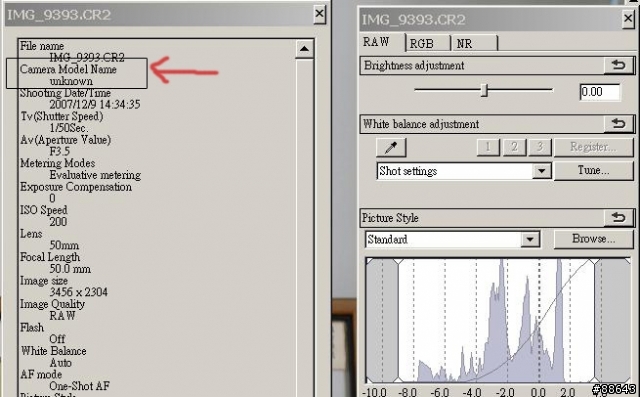Close the IMG_9393.CR2 info window
640x397 pixels.
[x=319, y=14]
